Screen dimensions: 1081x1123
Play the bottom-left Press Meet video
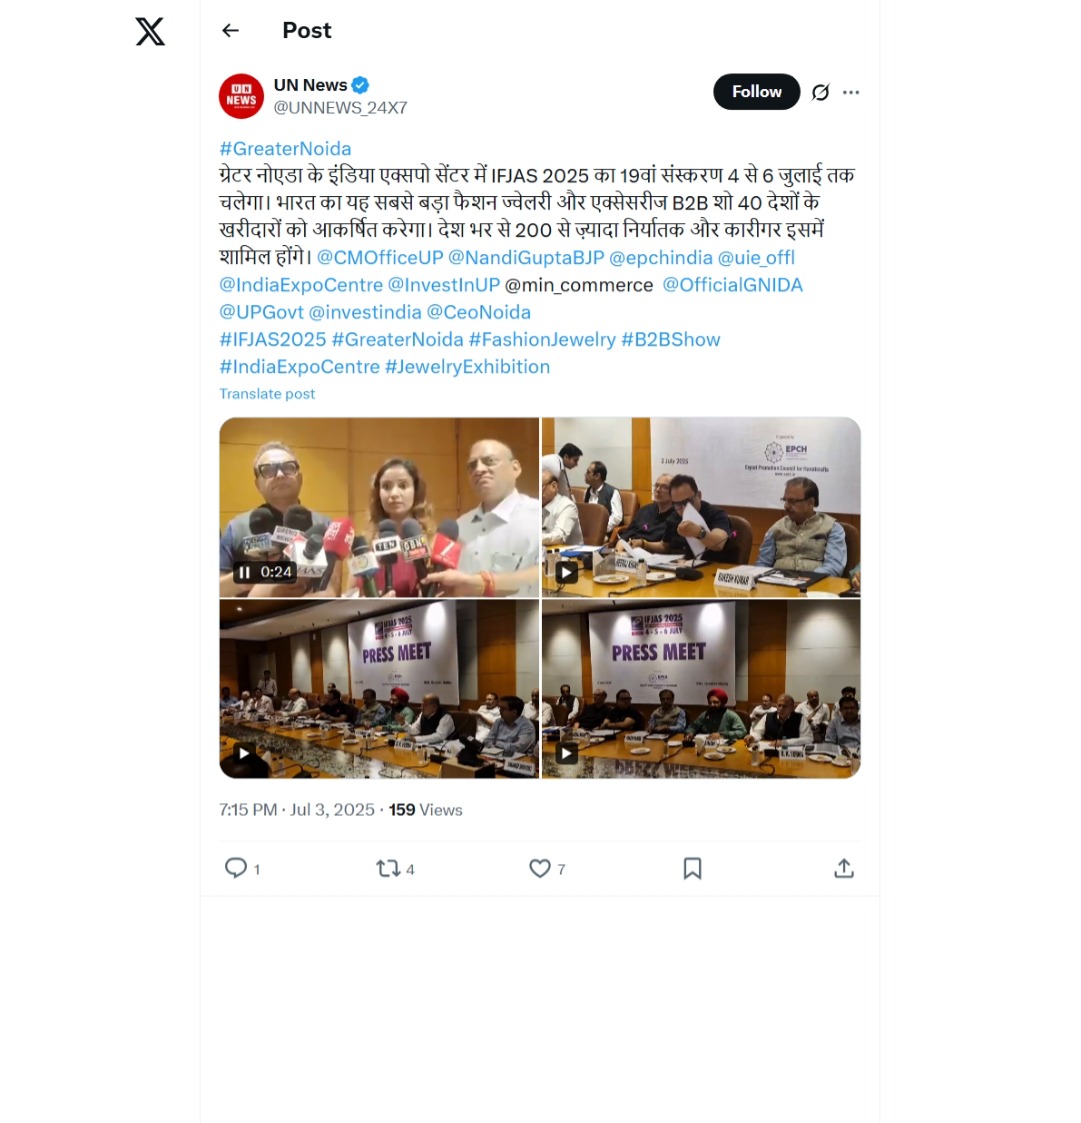tap(244, 753)
